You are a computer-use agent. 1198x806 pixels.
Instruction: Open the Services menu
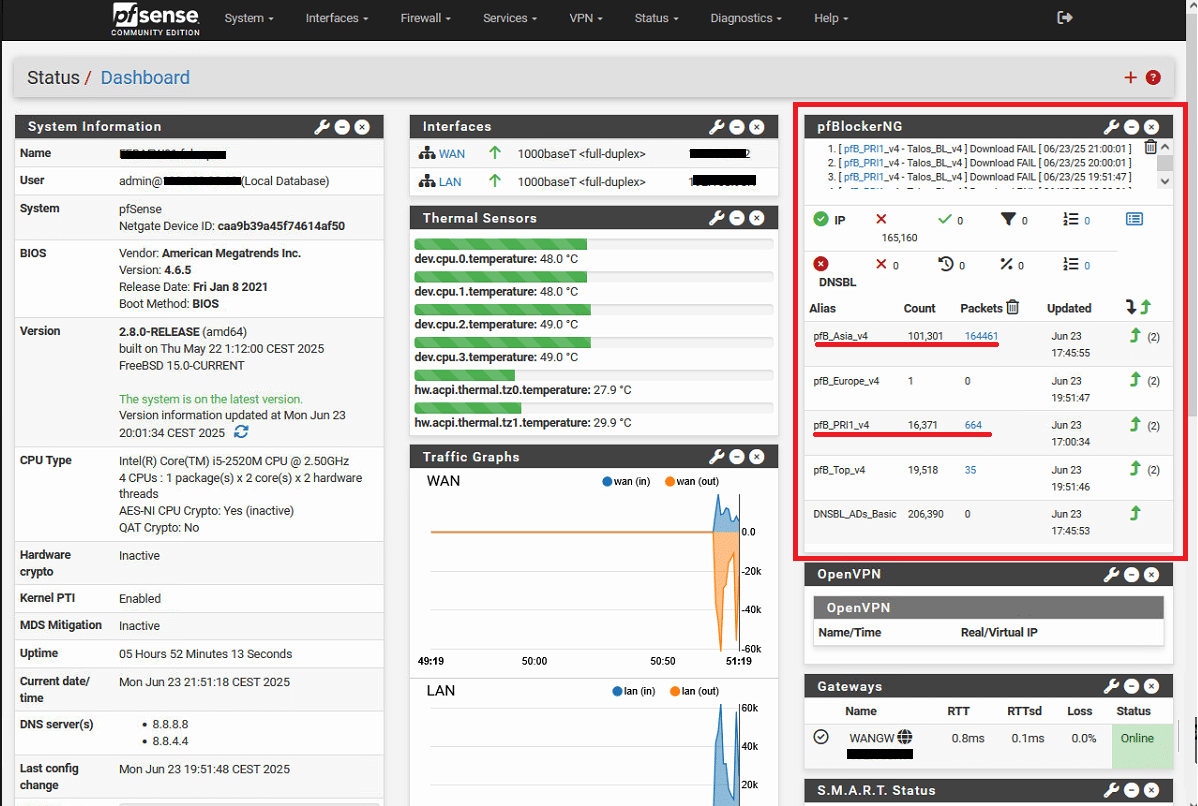point(510,18)
